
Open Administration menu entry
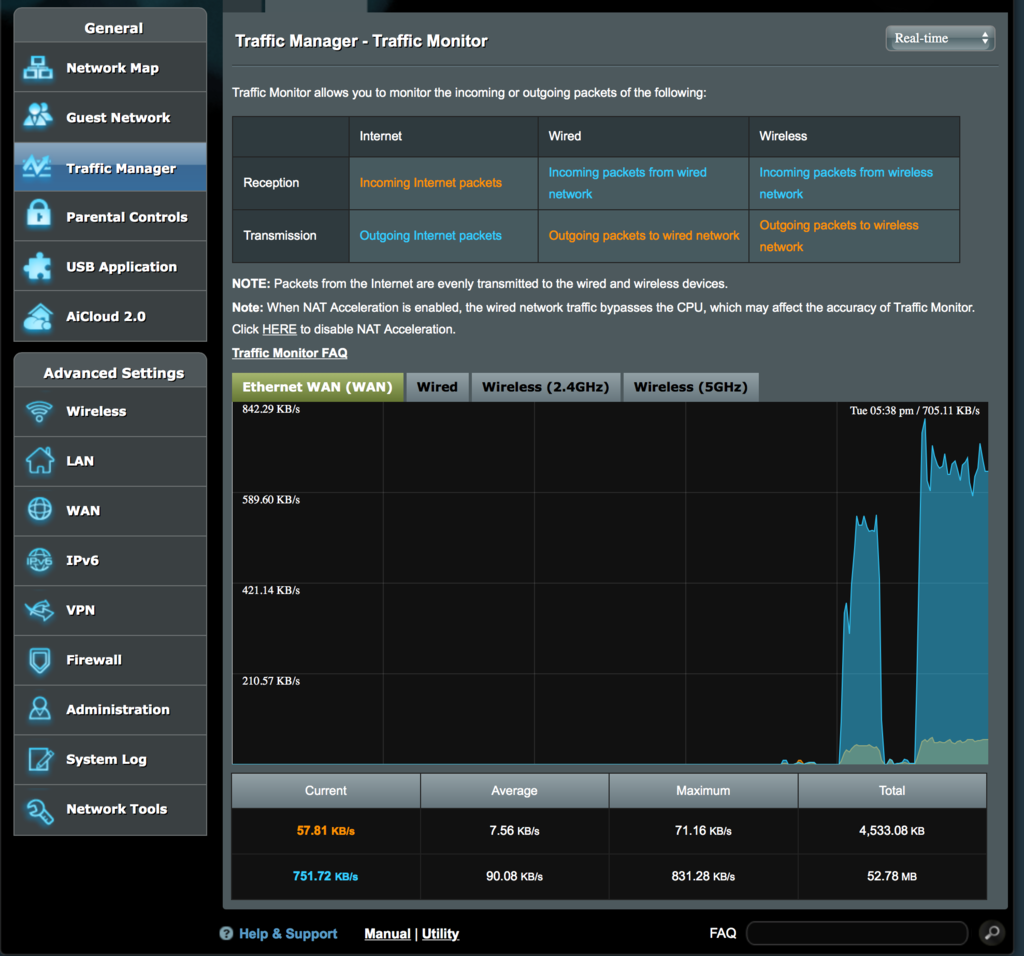click(110, 709)
